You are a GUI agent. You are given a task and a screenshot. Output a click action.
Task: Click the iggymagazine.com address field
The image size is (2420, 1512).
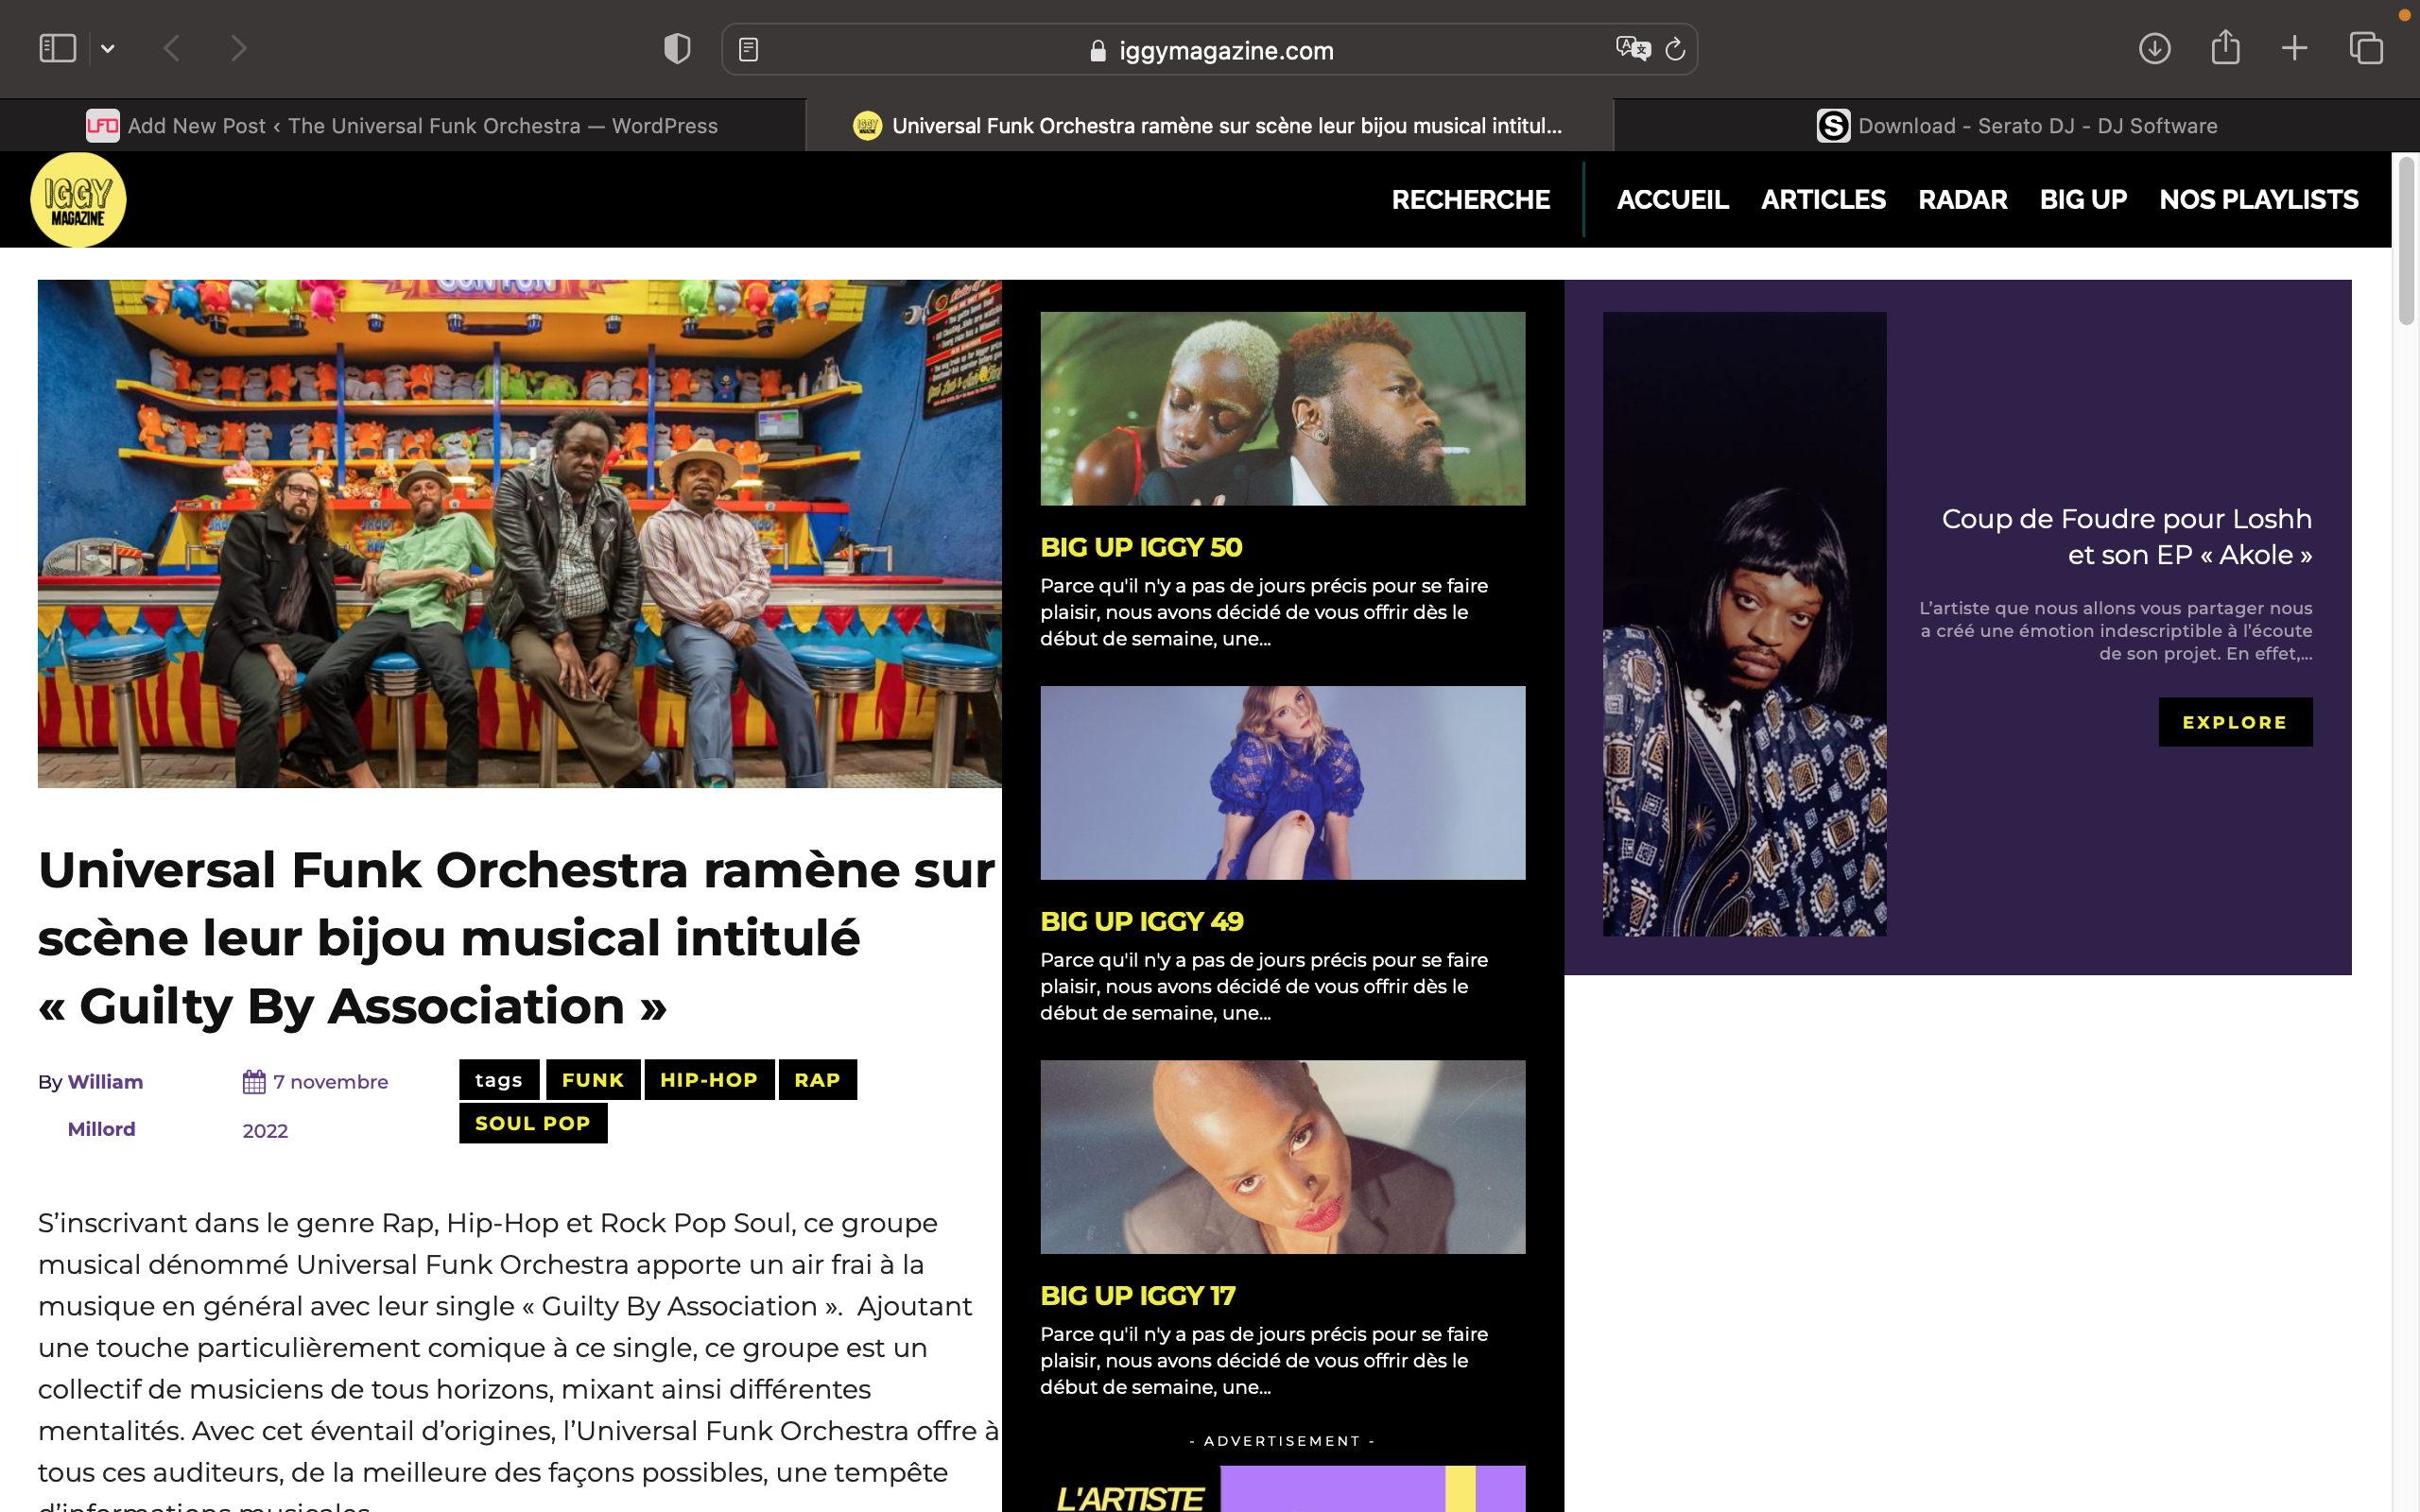point(1209,49)
